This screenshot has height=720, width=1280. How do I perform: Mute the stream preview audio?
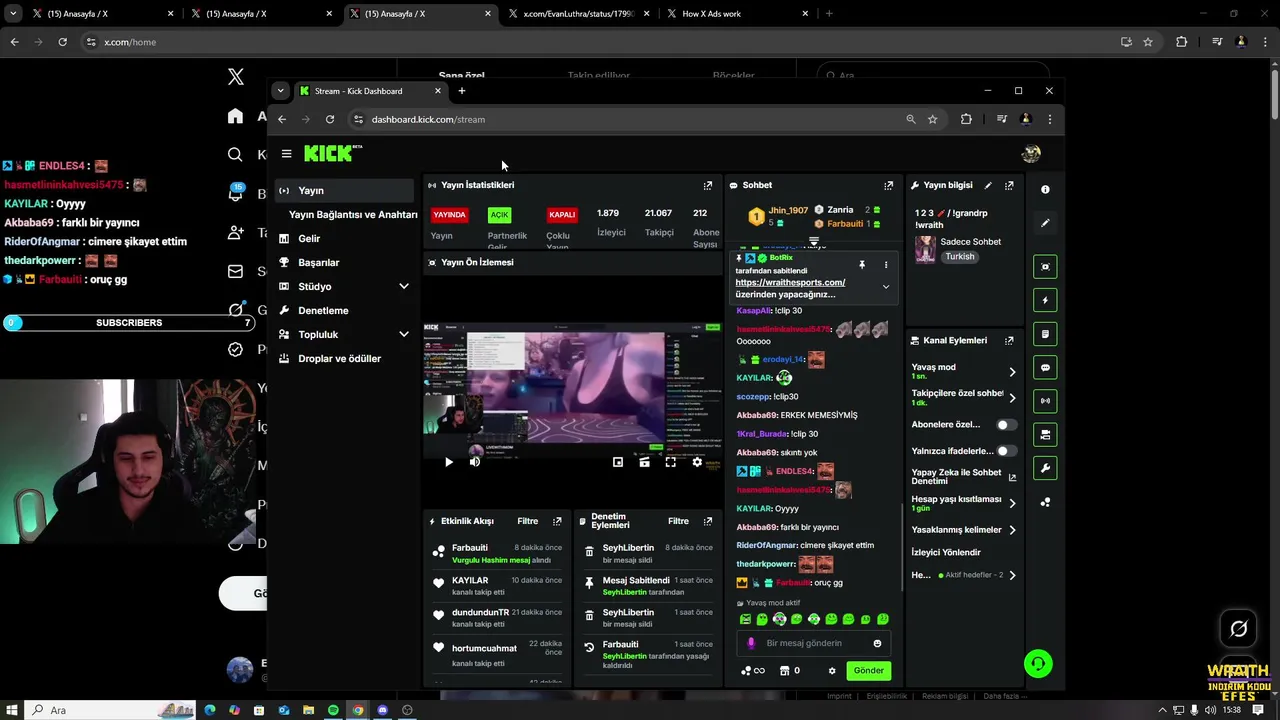tap(475, 462)
